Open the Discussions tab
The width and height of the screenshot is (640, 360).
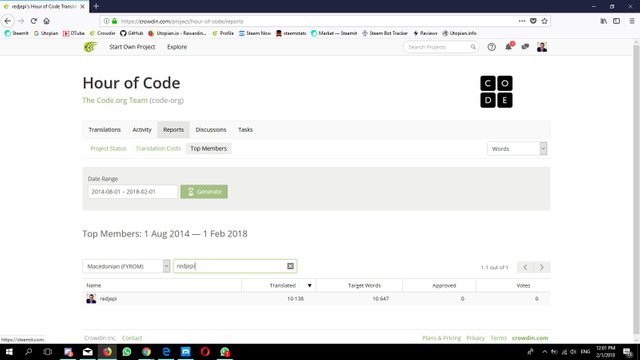point(211,129)
